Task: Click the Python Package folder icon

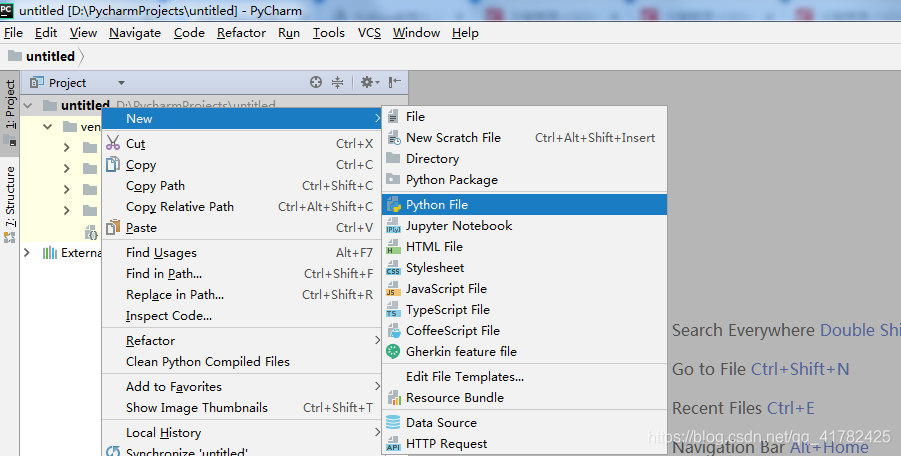Action: pyautogui.click(x=393, y=179)
